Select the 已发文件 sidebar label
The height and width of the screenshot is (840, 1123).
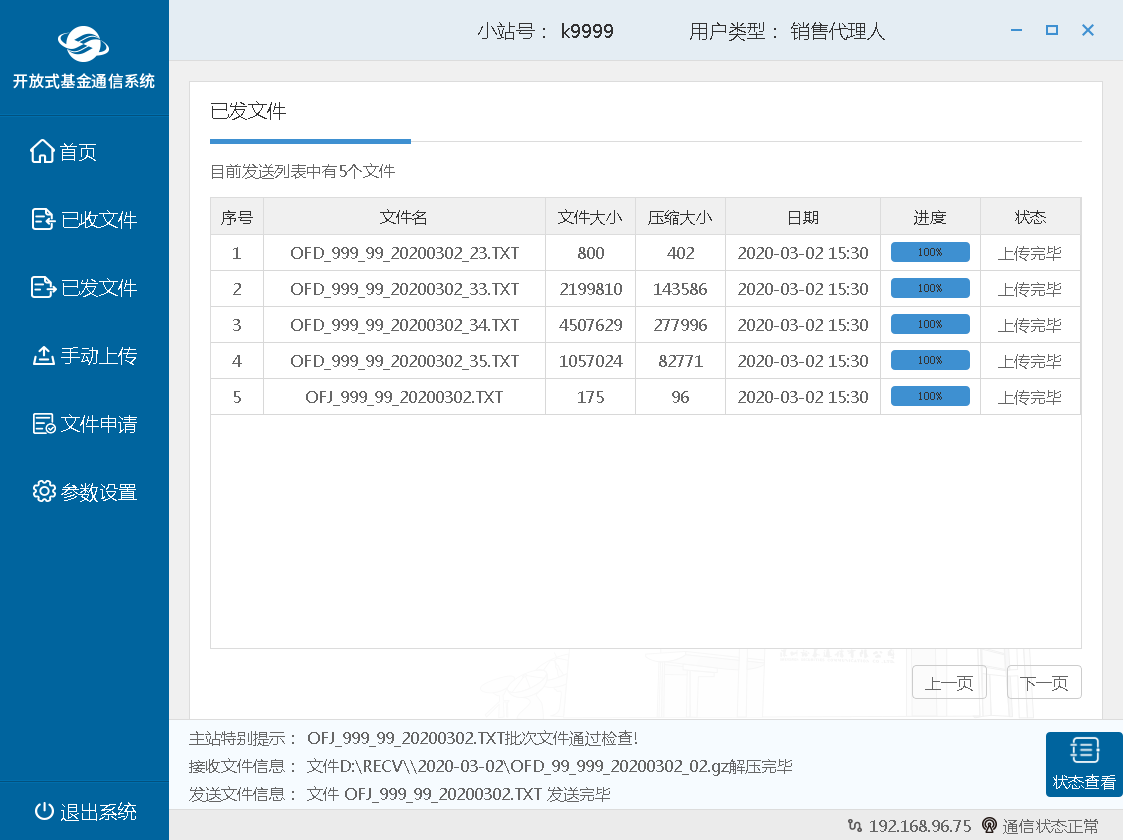pos(99,288)
